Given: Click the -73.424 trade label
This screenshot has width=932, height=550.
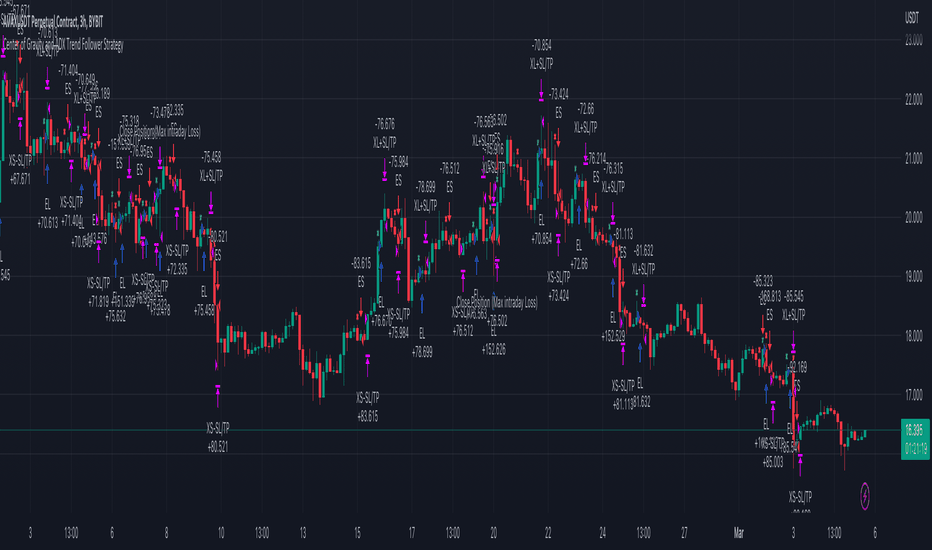Looking at the screenshot, I should pos(558,94).
